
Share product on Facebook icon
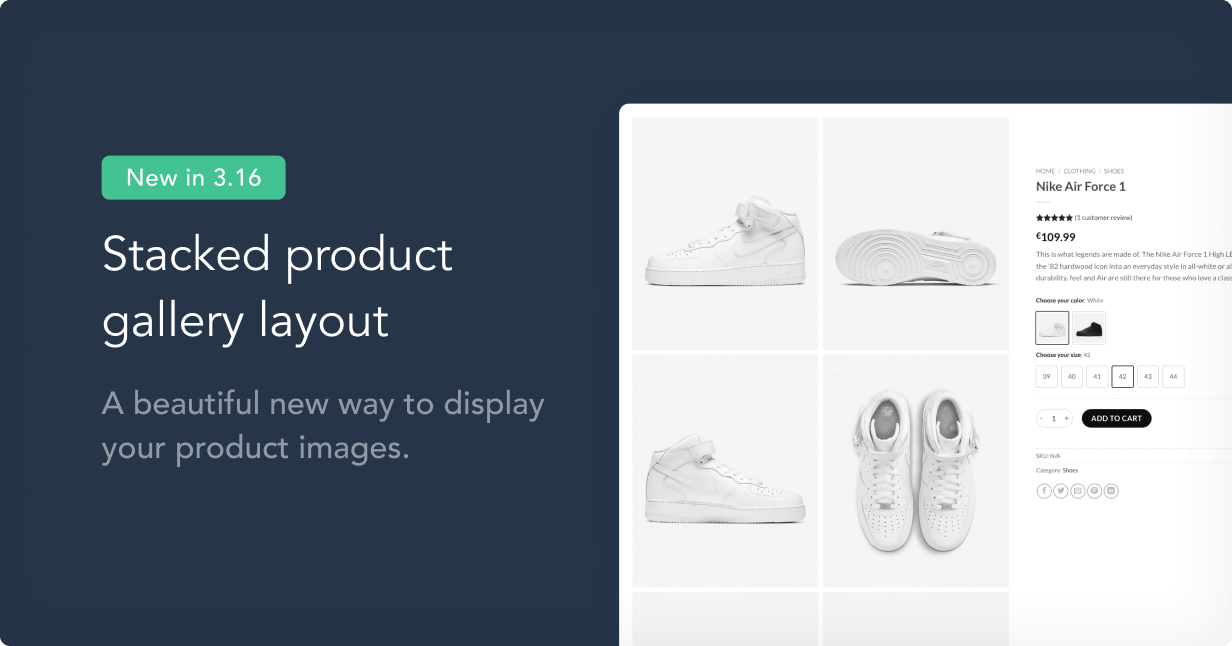[1044, 491]
